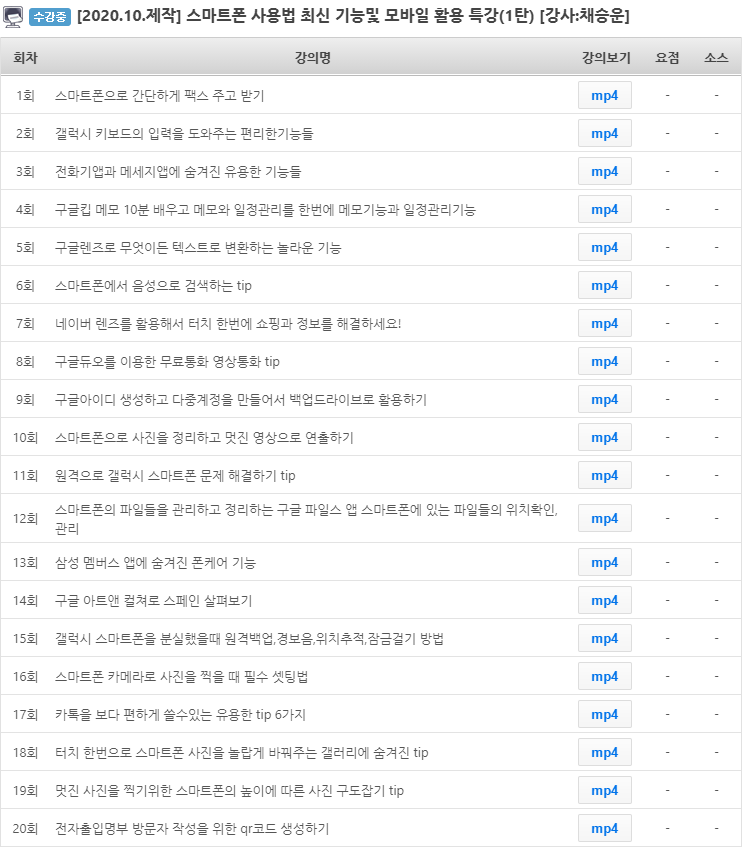Open mp4 for 15회 분실 원격백업 lecture

pos(605,638)
